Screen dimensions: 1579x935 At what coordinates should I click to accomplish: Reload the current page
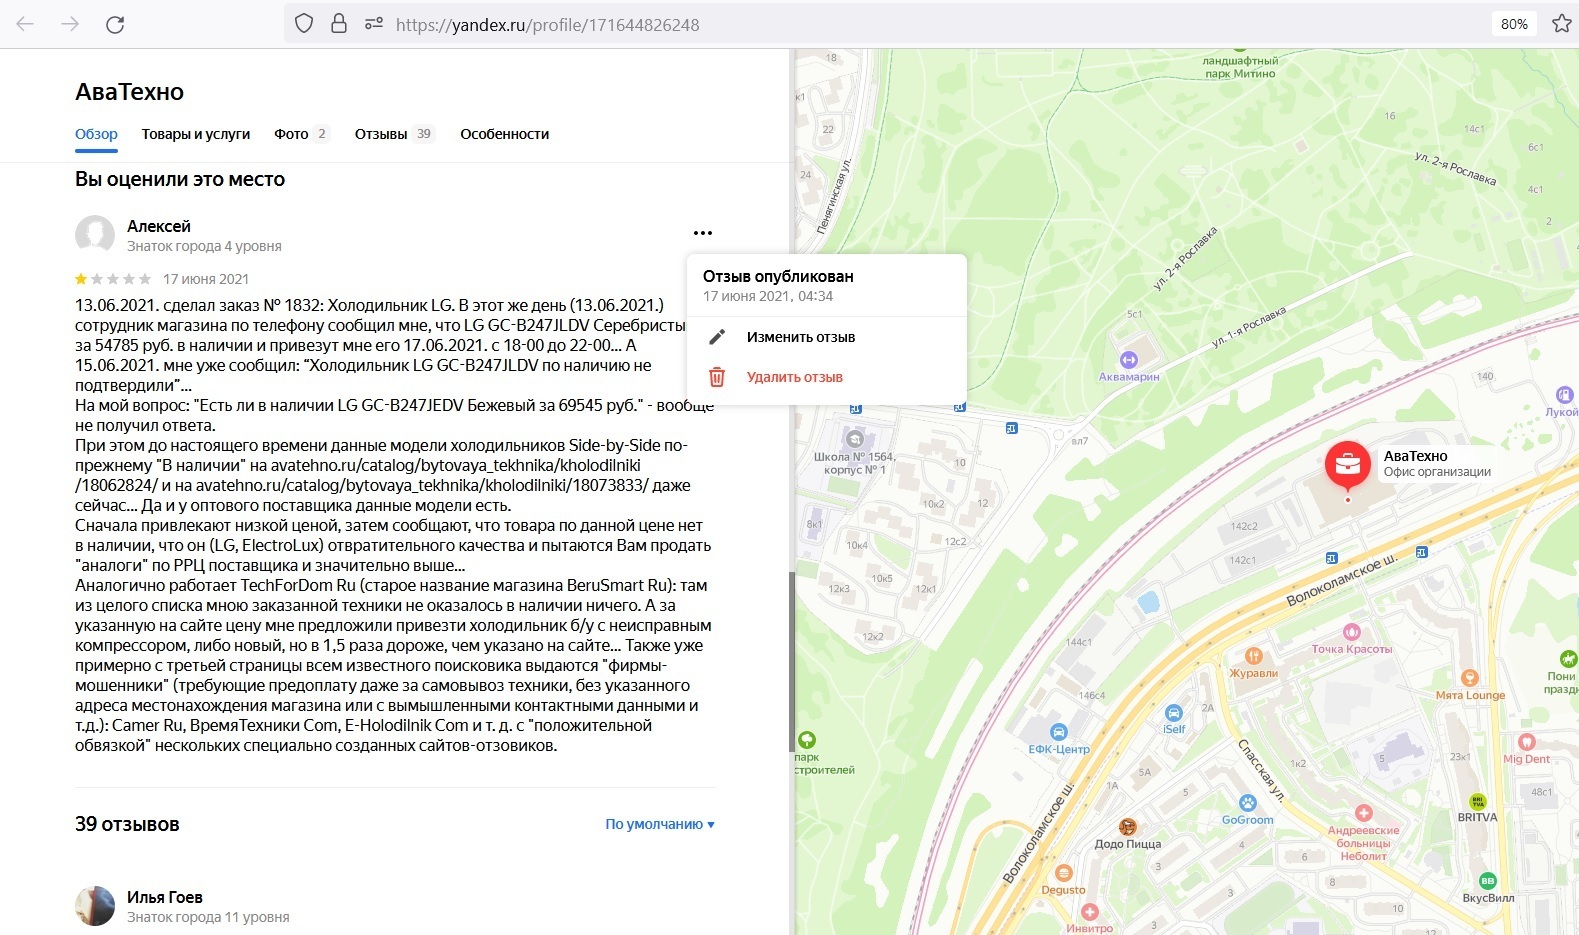click(x=115, y=24)
